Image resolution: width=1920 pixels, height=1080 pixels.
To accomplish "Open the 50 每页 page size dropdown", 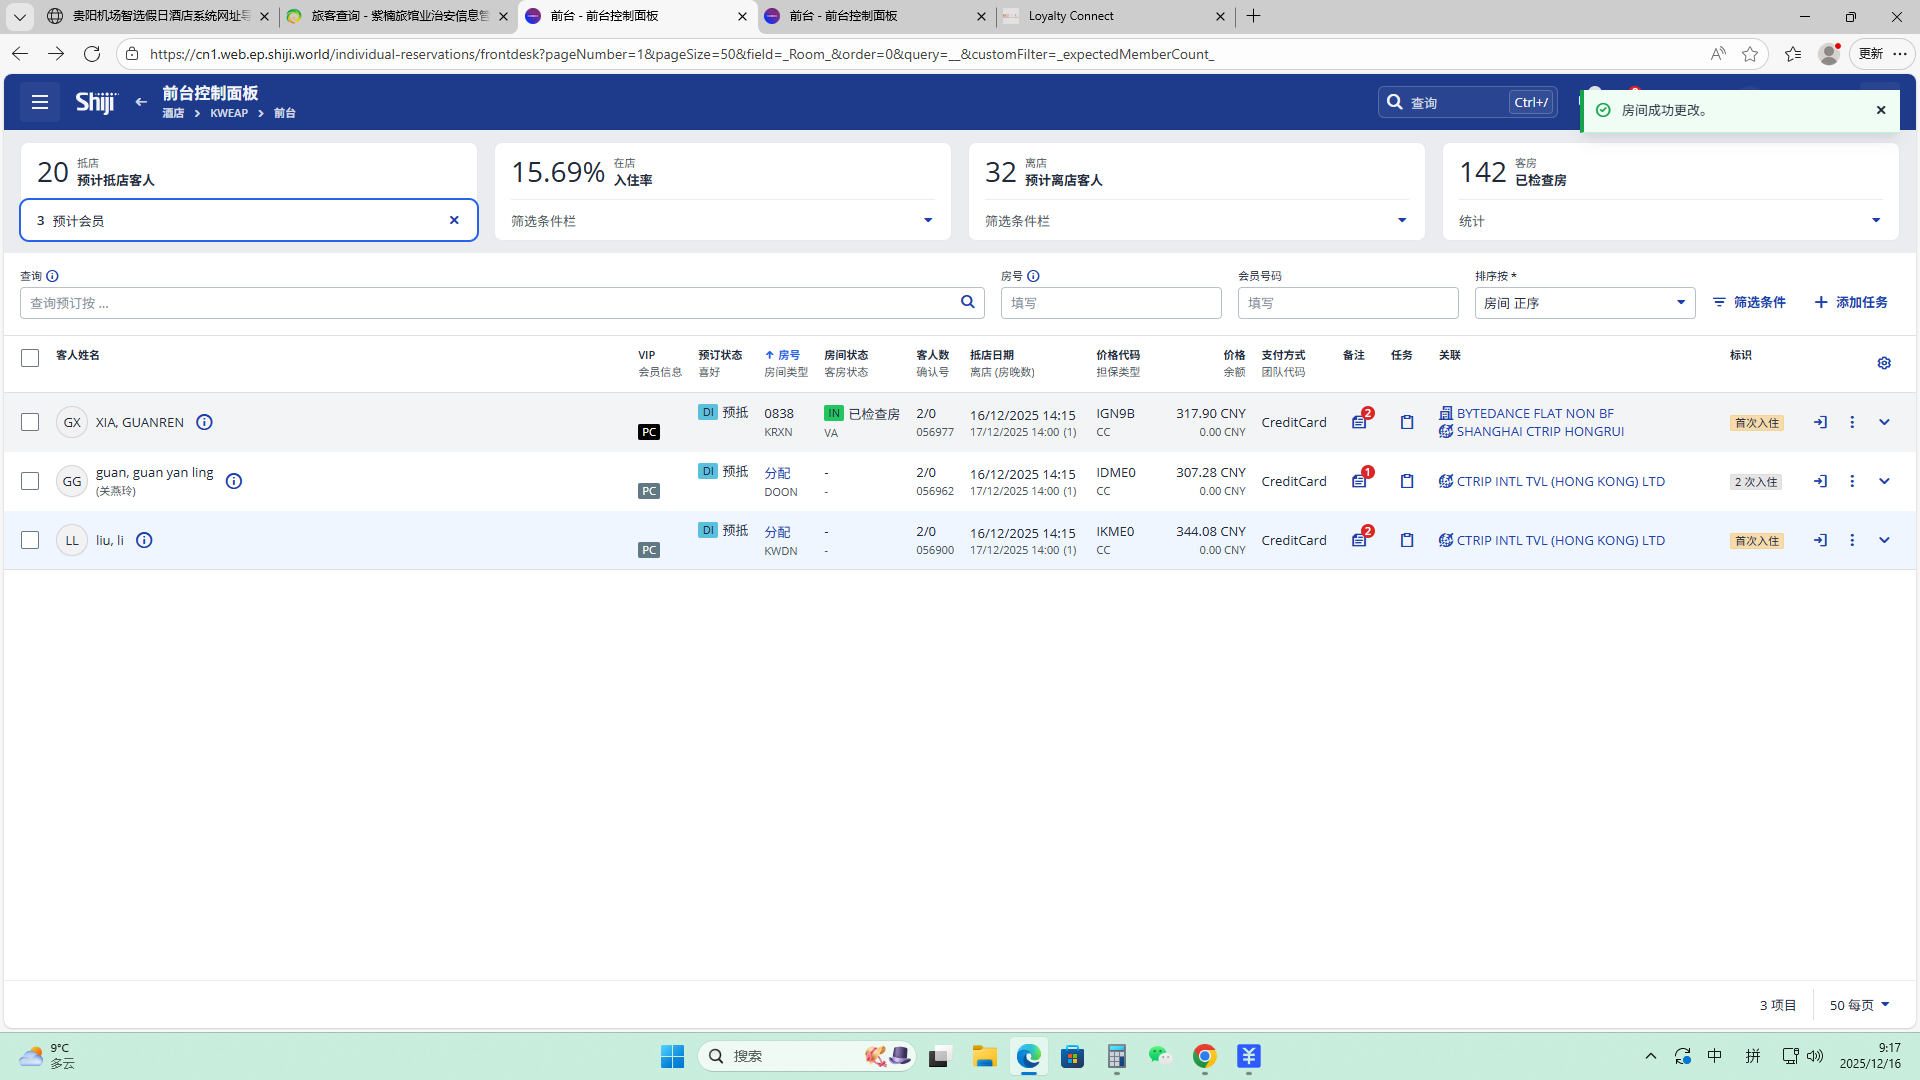I will tap(1859, 1005).
